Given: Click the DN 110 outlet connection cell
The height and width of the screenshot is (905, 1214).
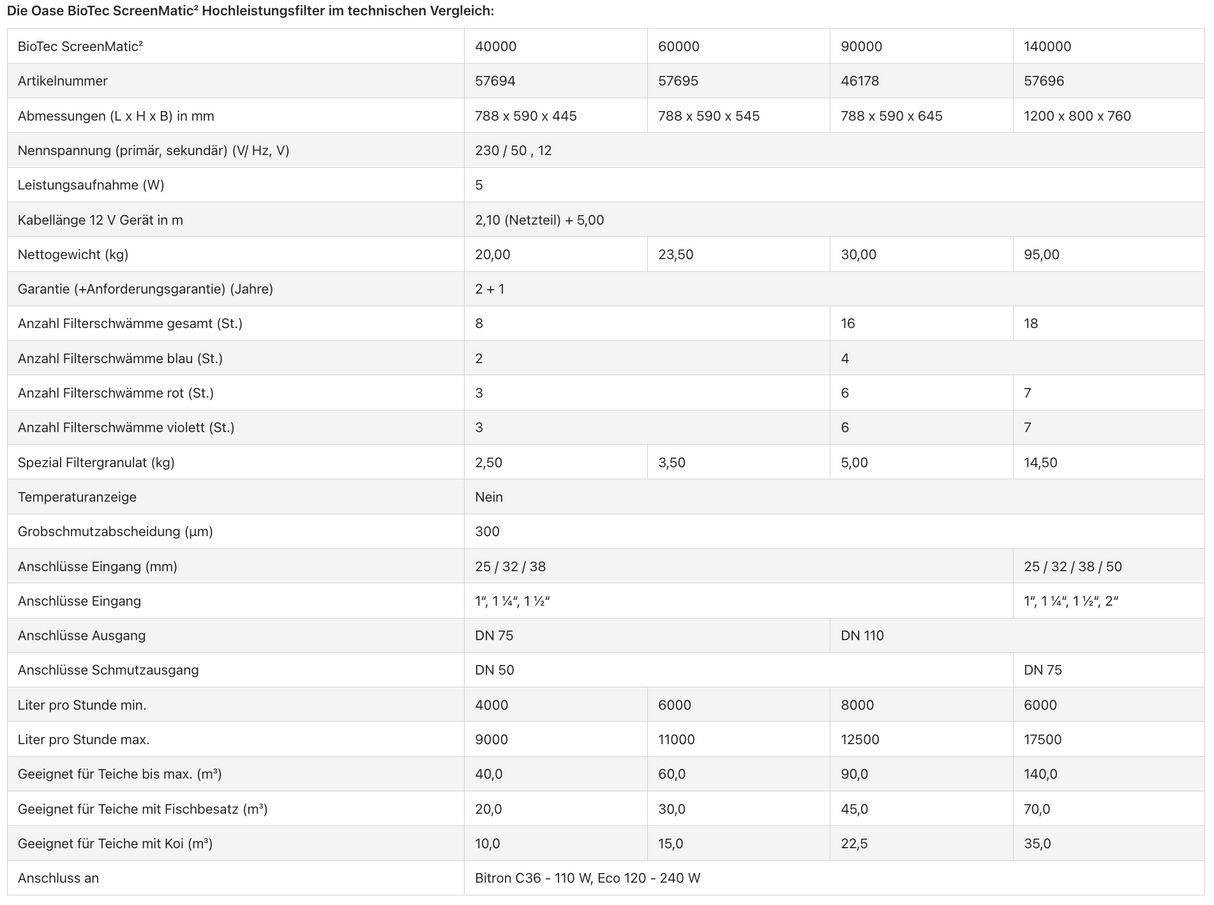Looking at the screenshot, I should point(862,635).
